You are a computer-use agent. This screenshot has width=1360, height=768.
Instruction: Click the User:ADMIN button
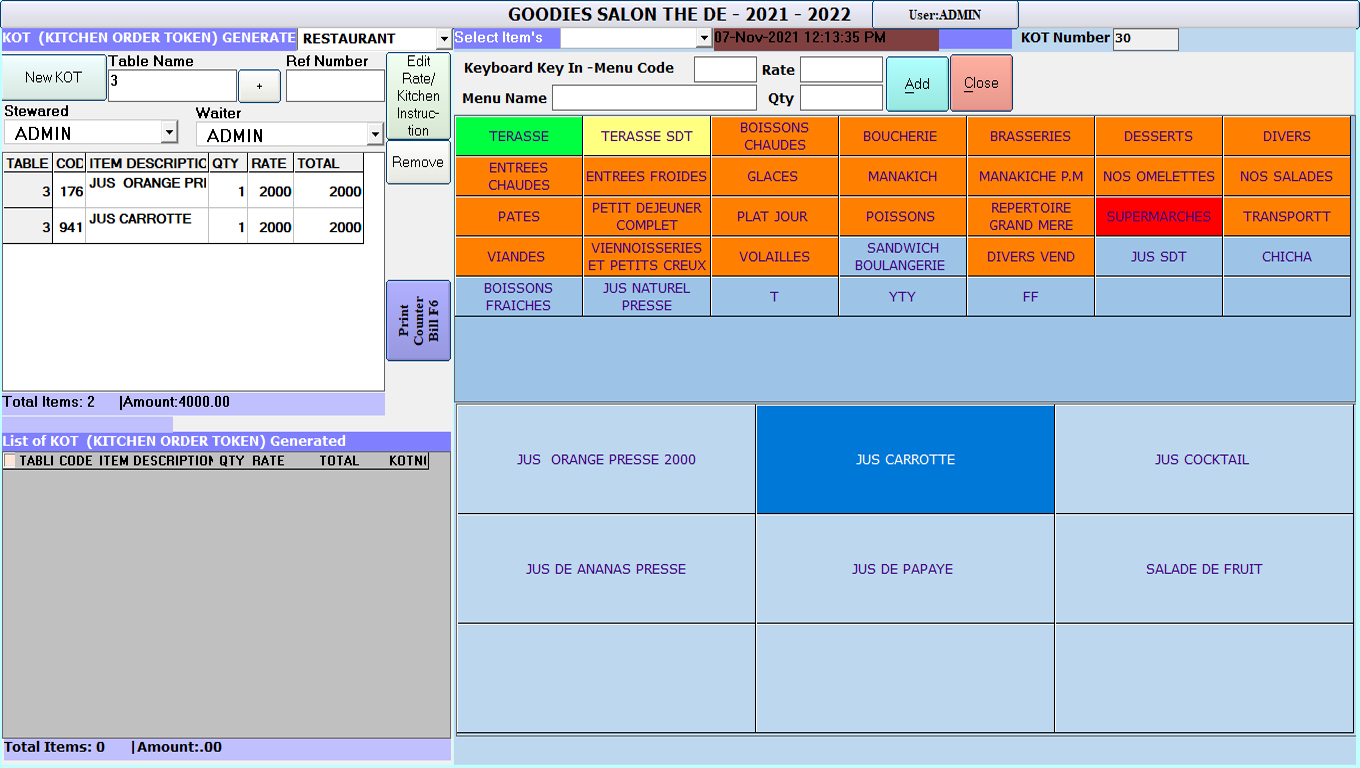click(945, 15)
